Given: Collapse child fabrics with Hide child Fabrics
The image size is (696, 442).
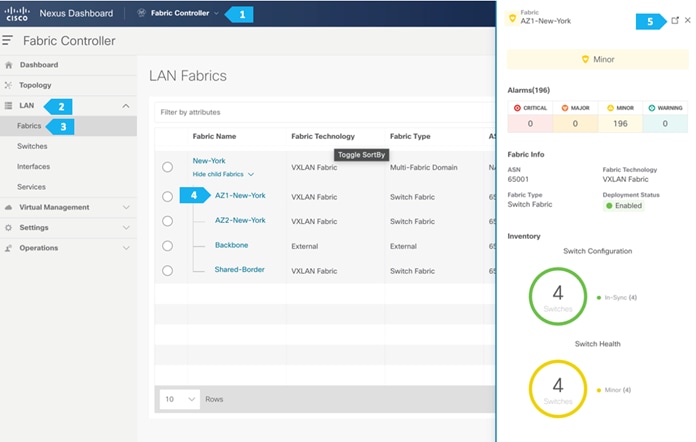Looking at the screenshot, I should click(223, 174).
